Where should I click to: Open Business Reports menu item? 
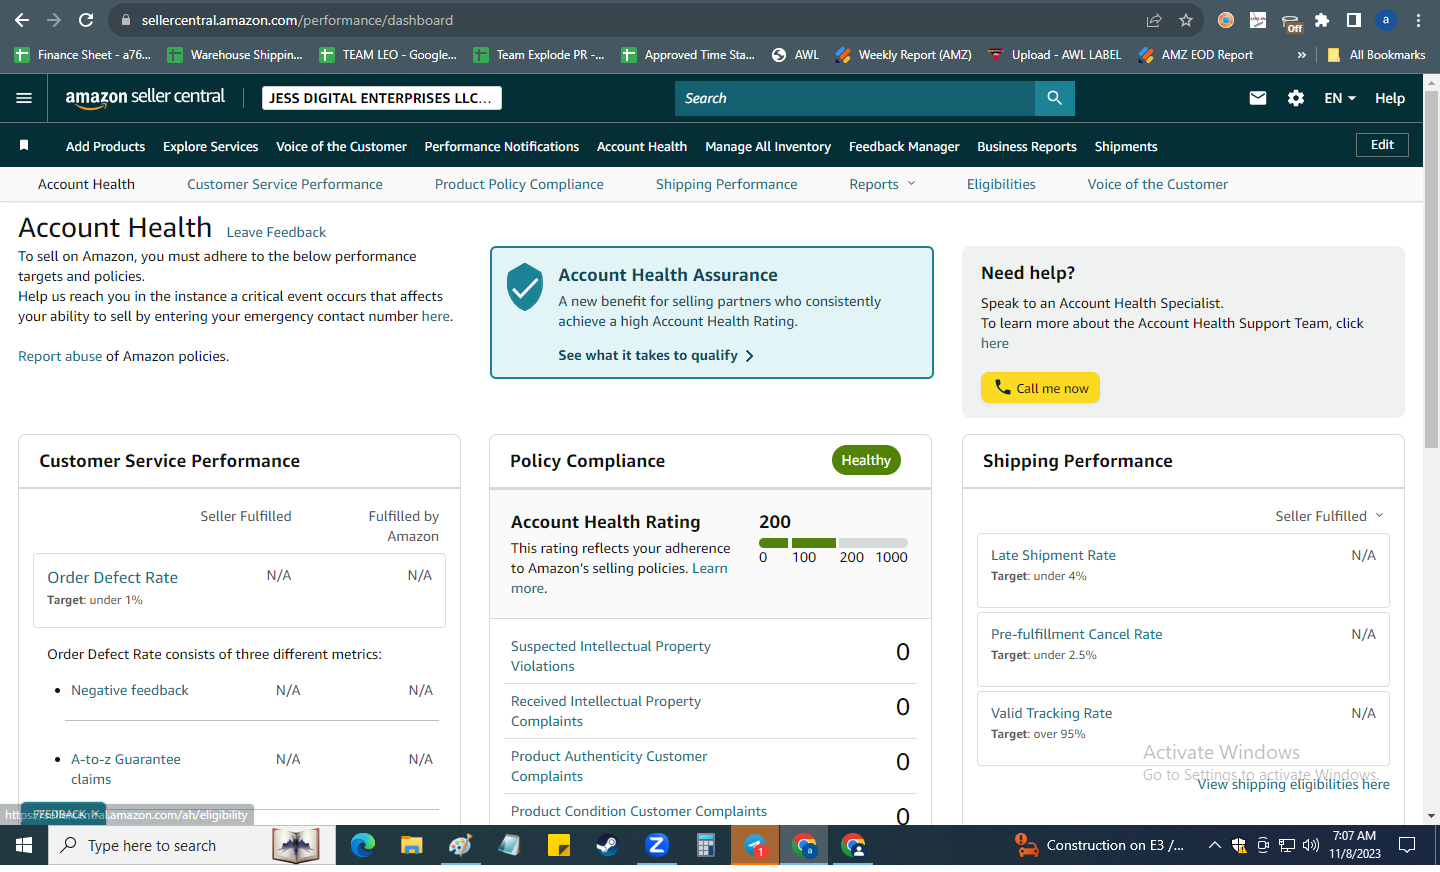click(x=1027, y=146)
